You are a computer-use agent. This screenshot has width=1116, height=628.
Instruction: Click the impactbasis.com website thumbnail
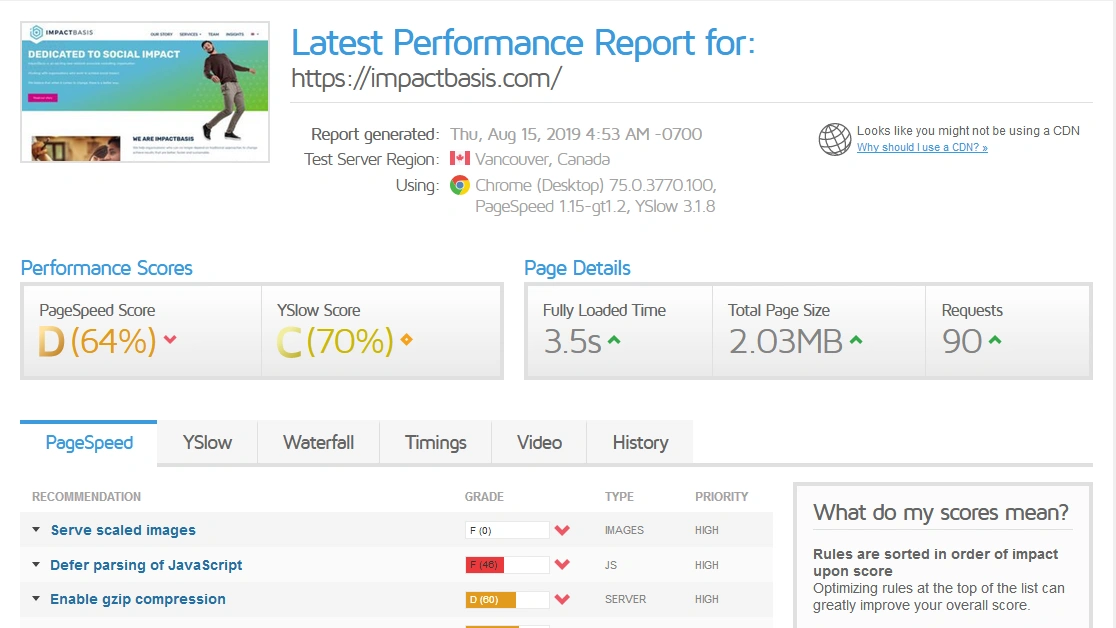coord(144,91)
